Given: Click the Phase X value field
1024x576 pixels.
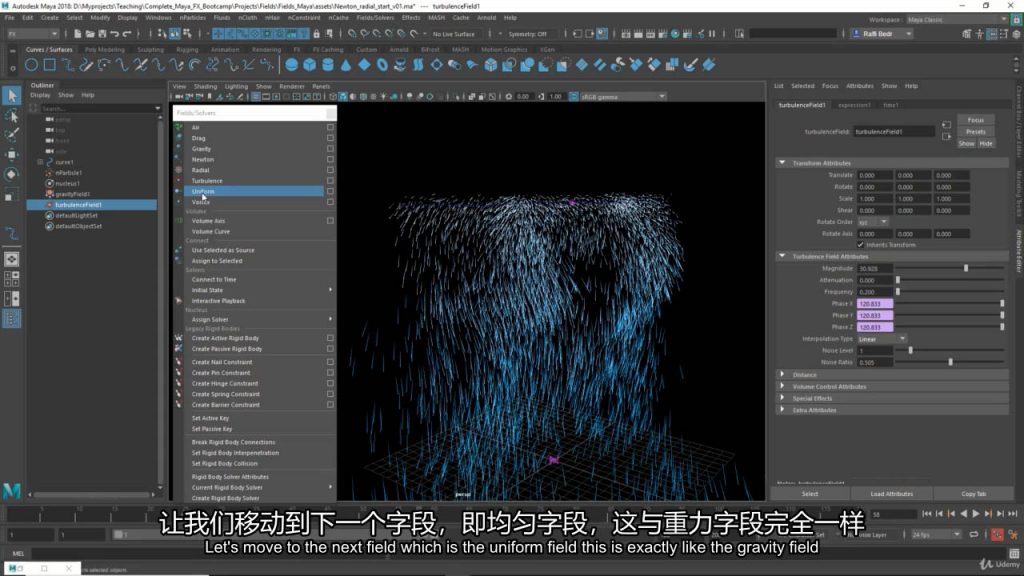Looking at the screenshot, I should (874, 304).
